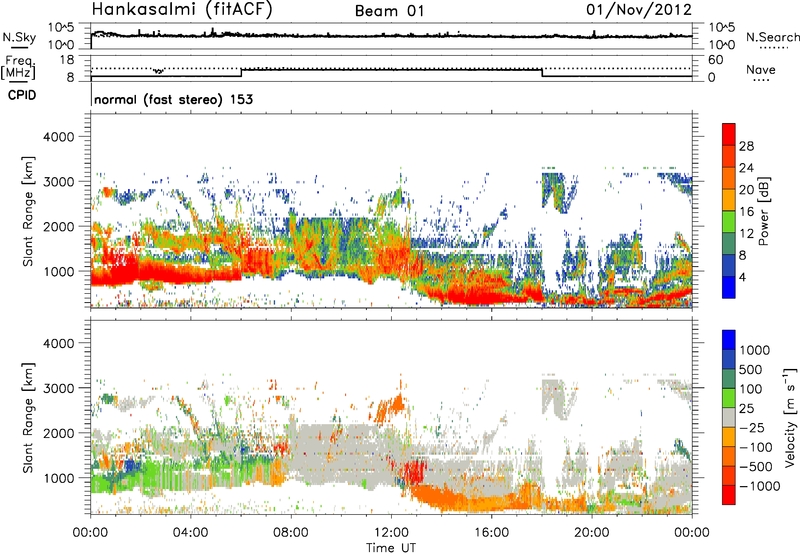Click the velocity colorbar value 1000
This screenshot has height=554, width=800.
coord(755,350)
